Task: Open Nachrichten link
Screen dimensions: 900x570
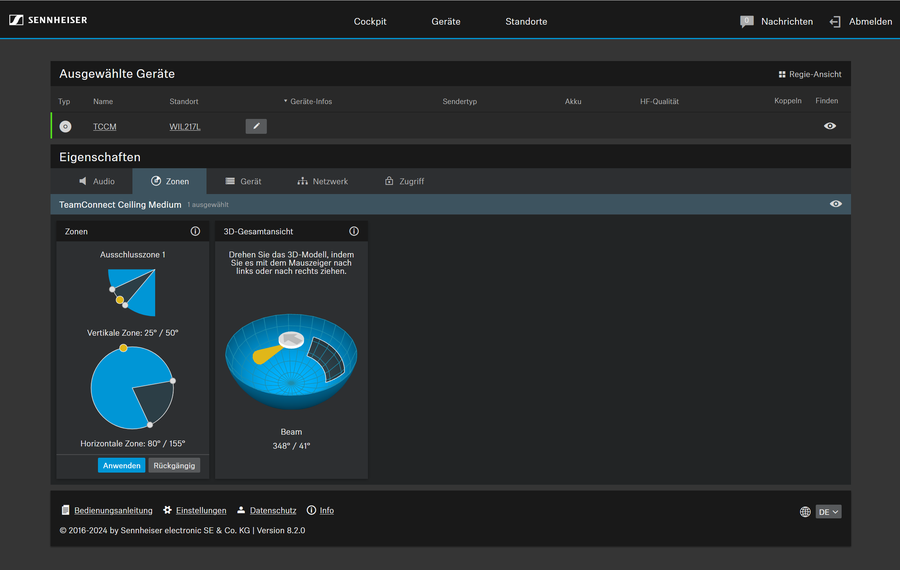Action: tap(786, 21)
